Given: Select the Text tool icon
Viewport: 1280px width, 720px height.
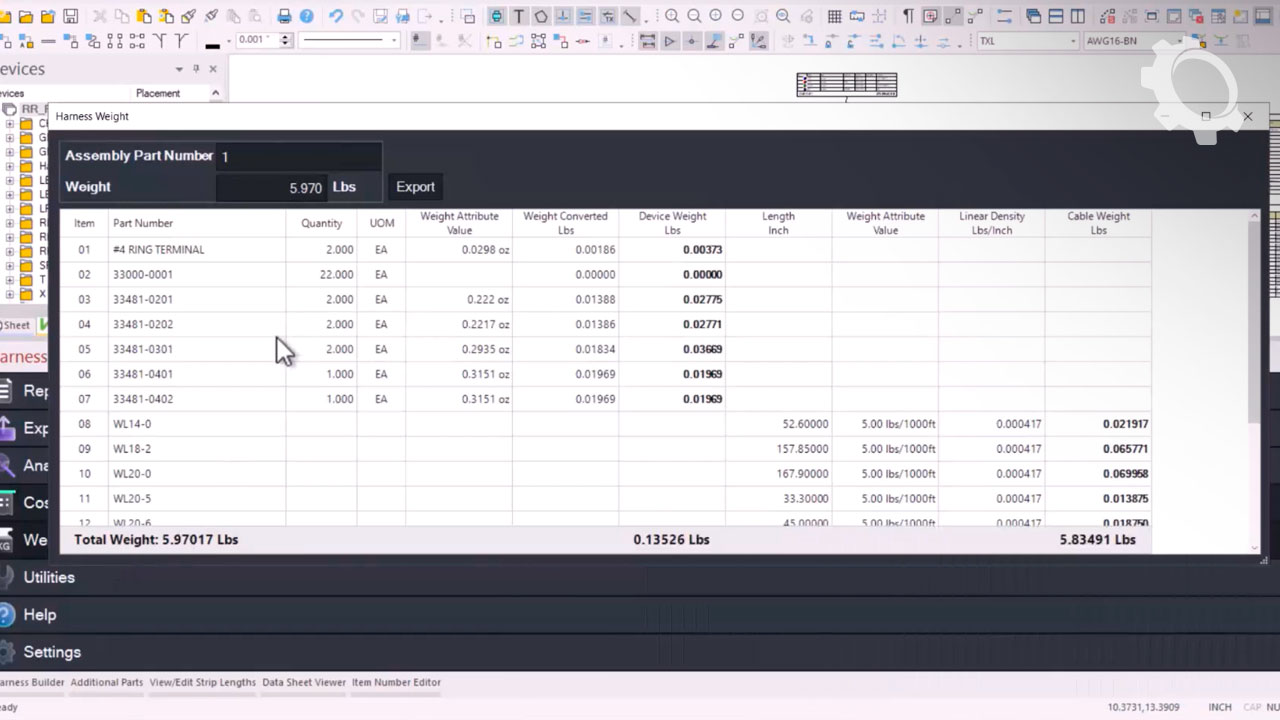Looking at the screenshot, I should pyautogui.click(x=519, y=16).
